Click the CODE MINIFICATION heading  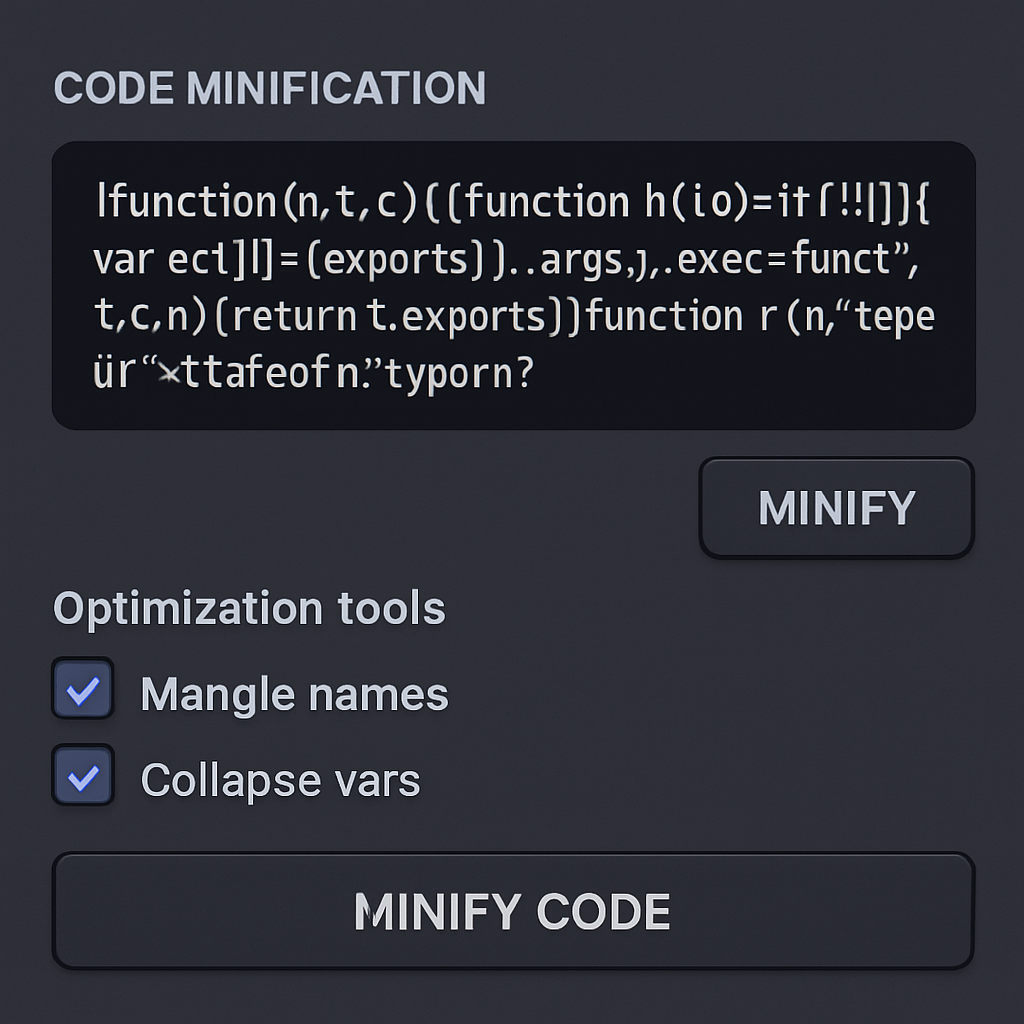pyautogui.click(x=270, y=89)
